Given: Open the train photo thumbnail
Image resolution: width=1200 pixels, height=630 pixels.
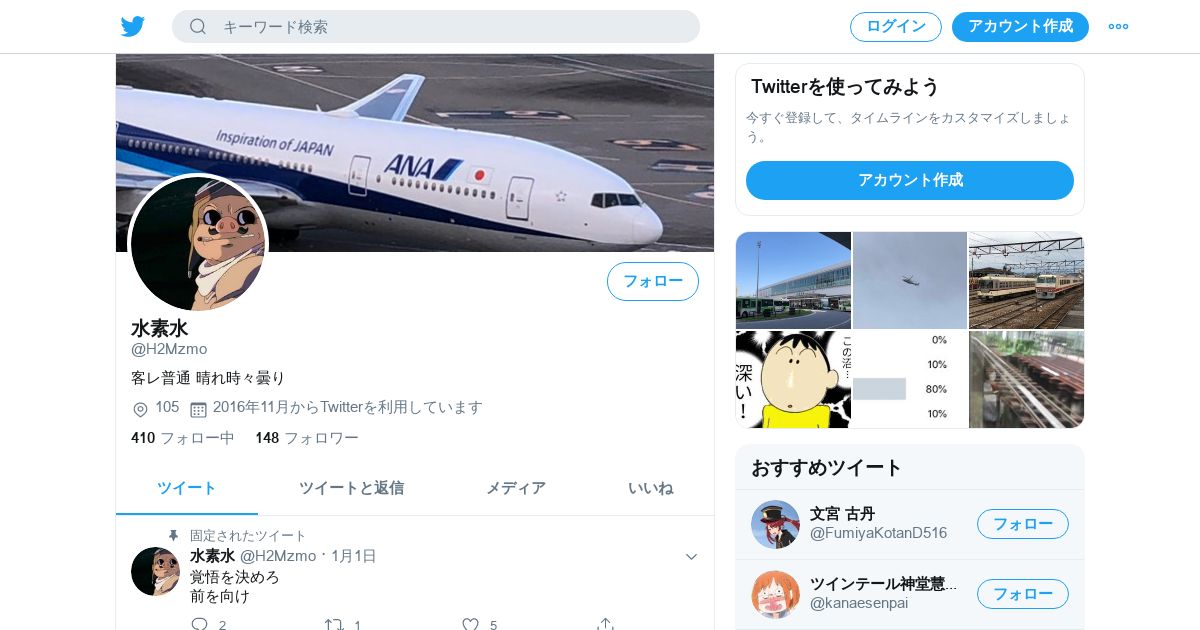Looking at the screenshot, I should [1026, 280].
